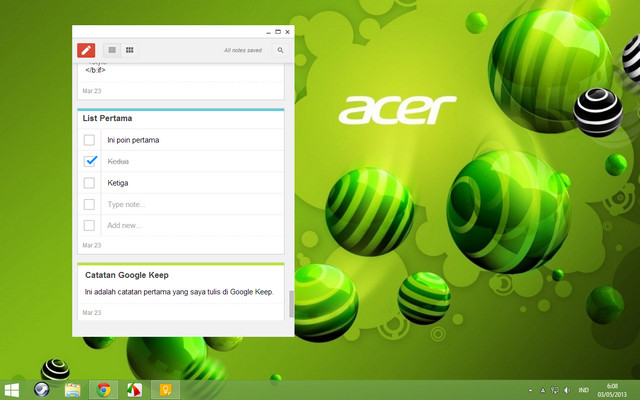This screenshot has height=400, width=640.
Task: Open the Windows Start button
Action: point(11,390)
